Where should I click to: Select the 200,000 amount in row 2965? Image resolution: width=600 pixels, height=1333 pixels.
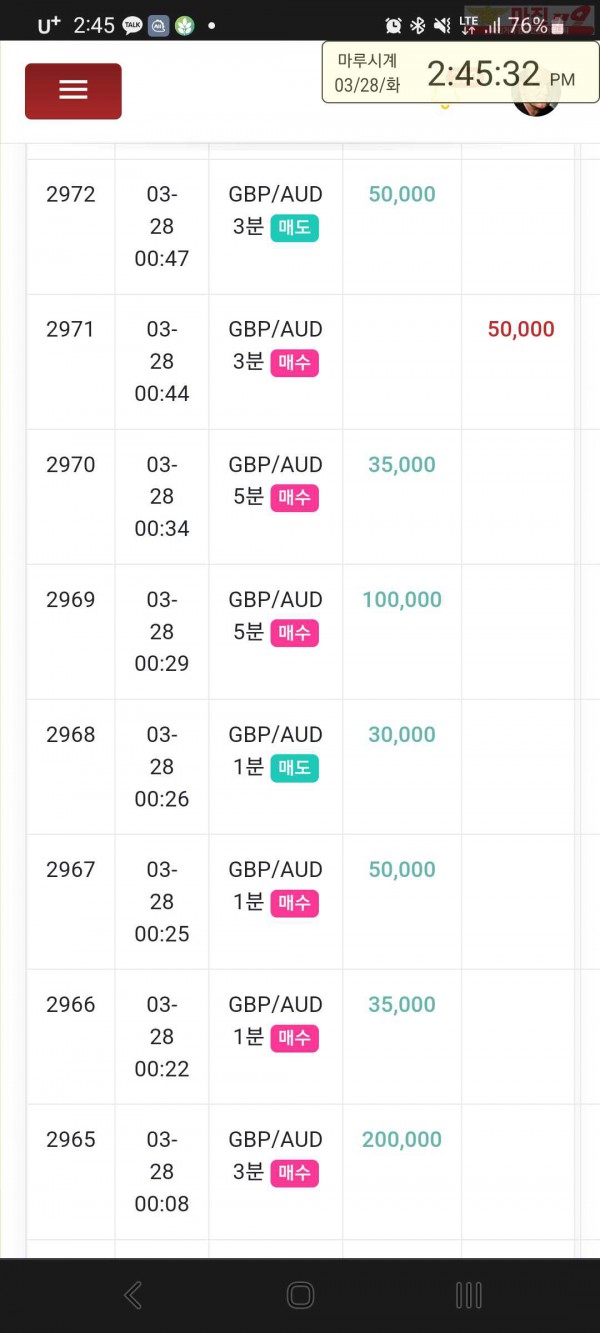[402, 1139]
